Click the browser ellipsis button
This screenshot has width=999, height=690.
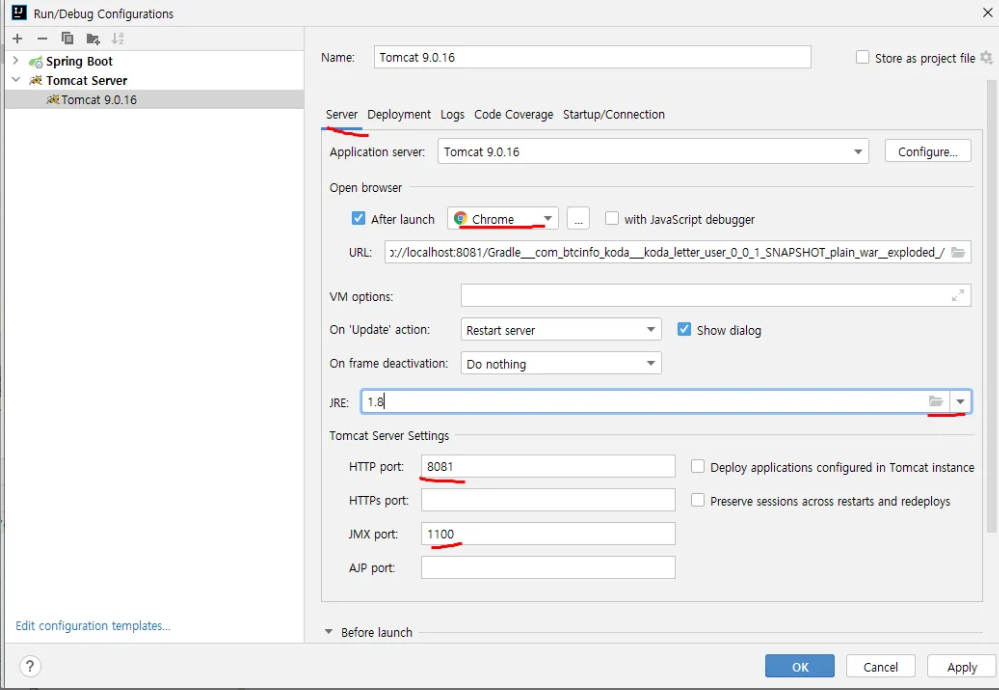(578, 219)
